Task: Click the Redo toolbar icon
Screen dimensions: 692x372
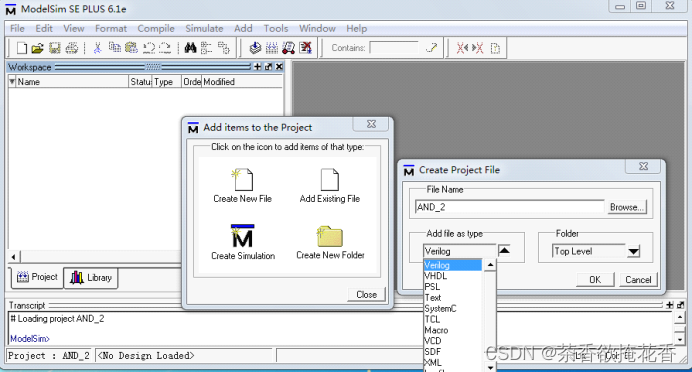Action: coord(165,48)
